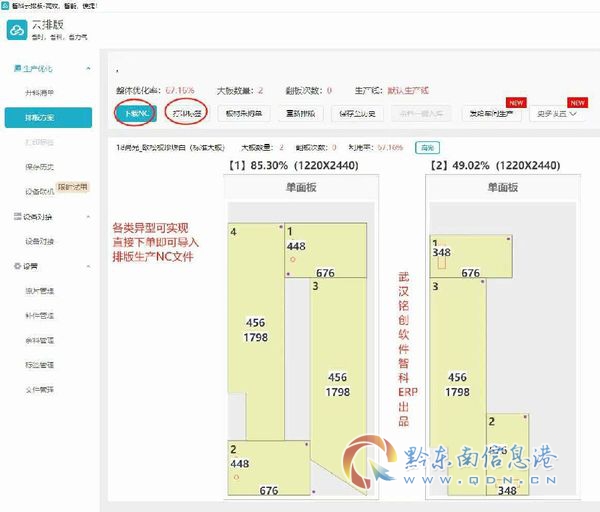Collapse the 生产优化 section chevron

[88, 68]
